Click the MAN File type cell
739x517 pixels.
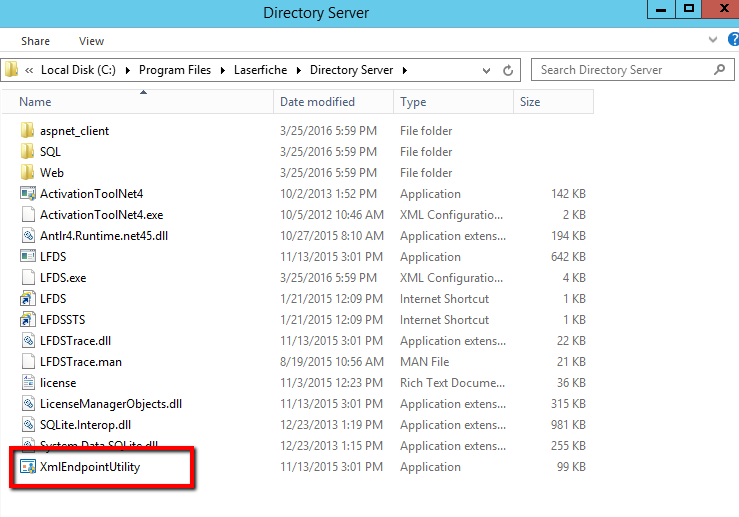click(424, 362)
